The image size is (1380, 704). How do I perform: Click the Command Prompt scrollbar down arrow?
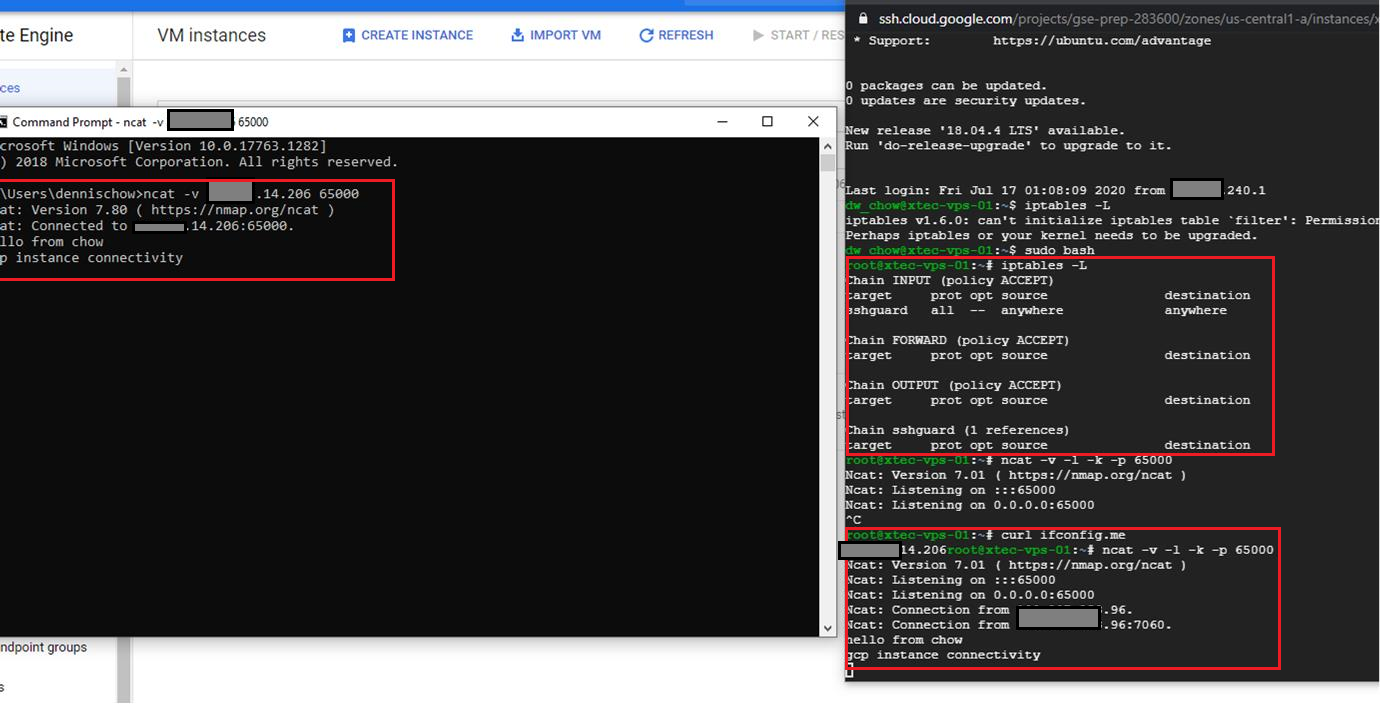point(827,628)
